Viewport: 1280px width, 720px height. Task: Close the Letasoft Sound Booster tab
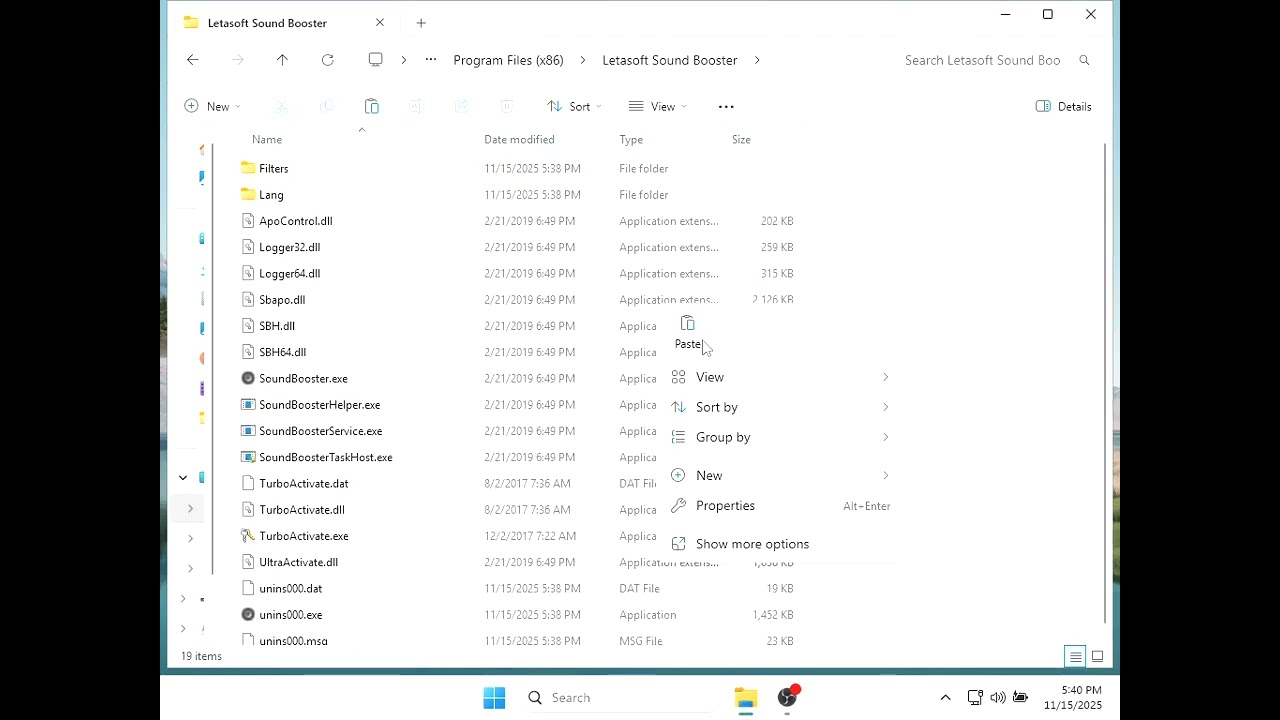[x=380, y=22]
